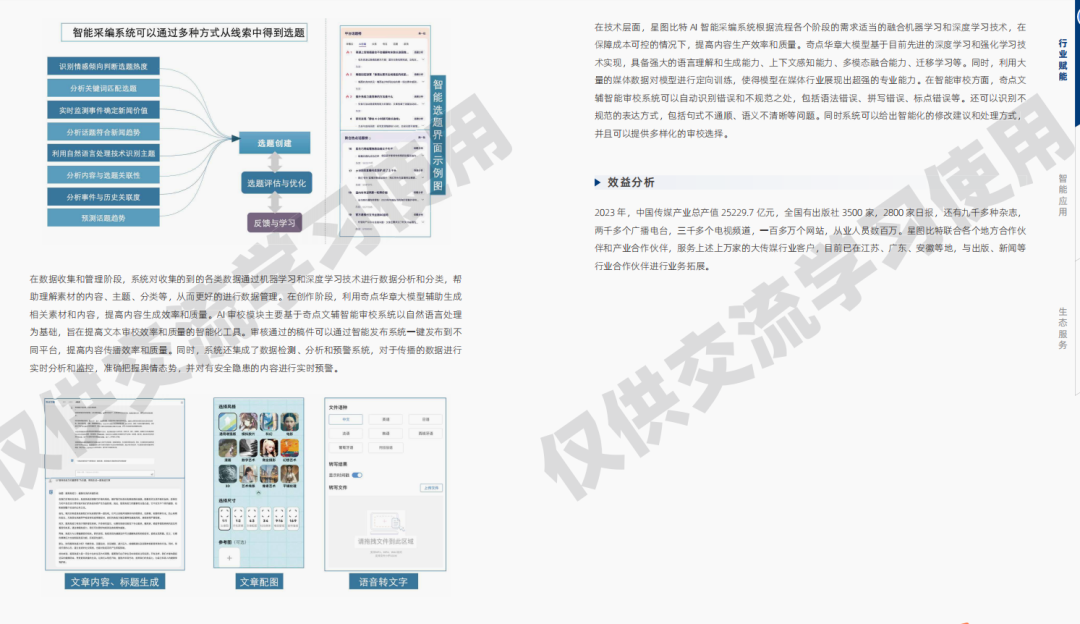This screenshot has width=1080, height=624.
Task: Click the 智能选题界面示例图 vertical label
Action: click(437, 135)
